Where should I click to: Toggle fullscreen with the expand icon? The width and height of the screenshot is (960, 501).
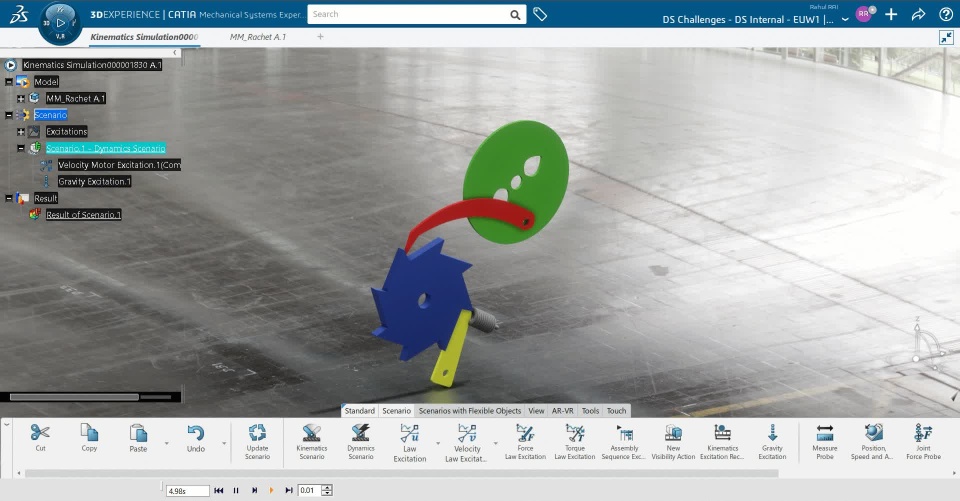pyautogui.click(x=946, y=38)
